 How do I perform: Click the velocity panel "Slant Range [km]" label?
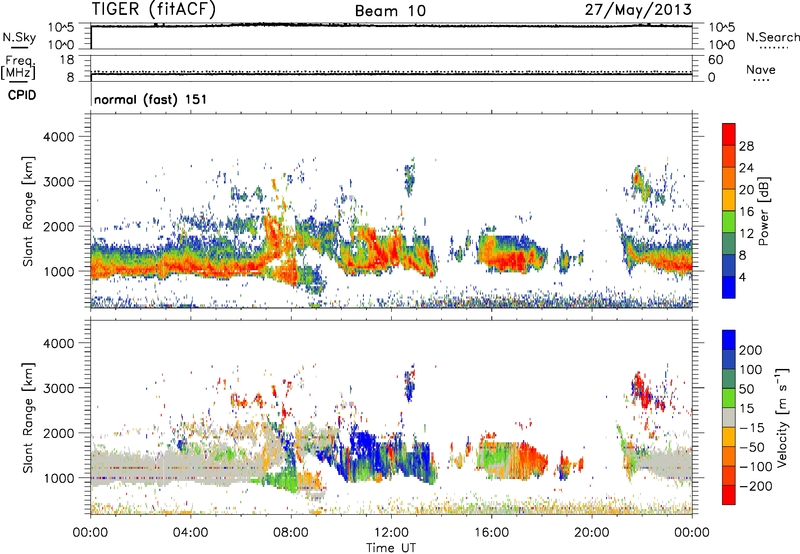coord(28,417)
